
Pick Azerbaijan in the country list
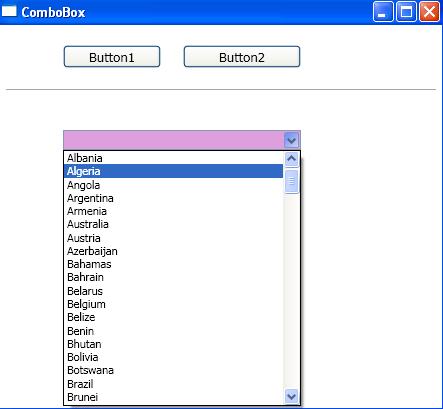[x=173, y=251]
